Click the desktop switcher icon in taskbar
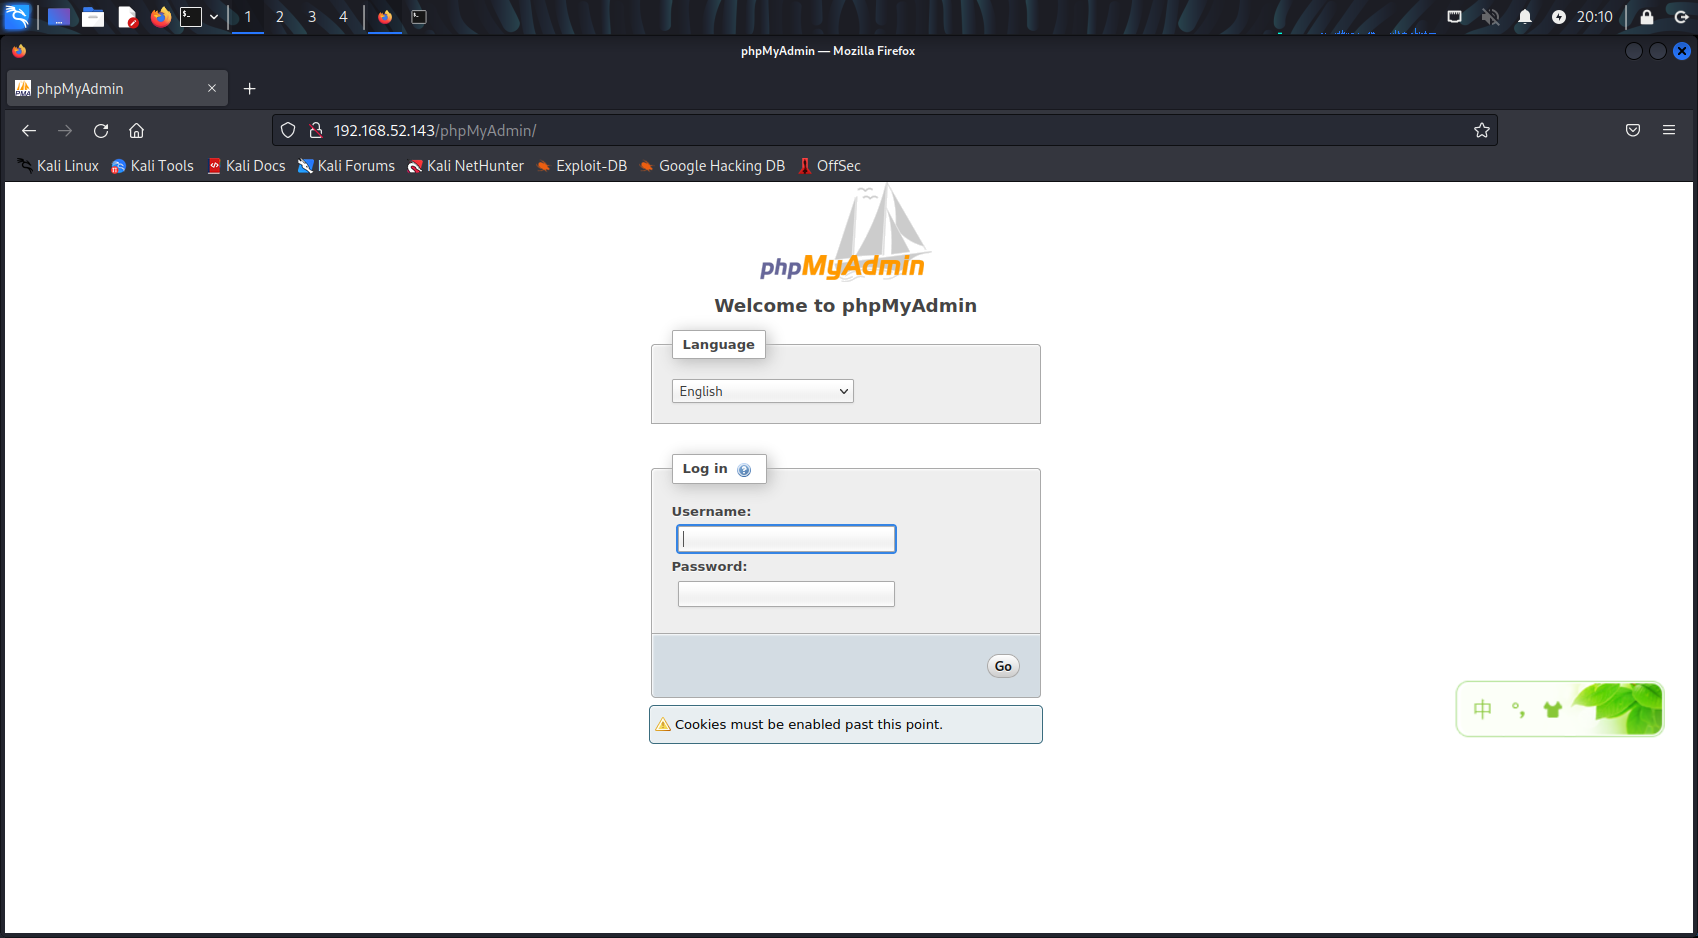The height and width of the screenshot is (938, 1698). (x=59, y=17)
